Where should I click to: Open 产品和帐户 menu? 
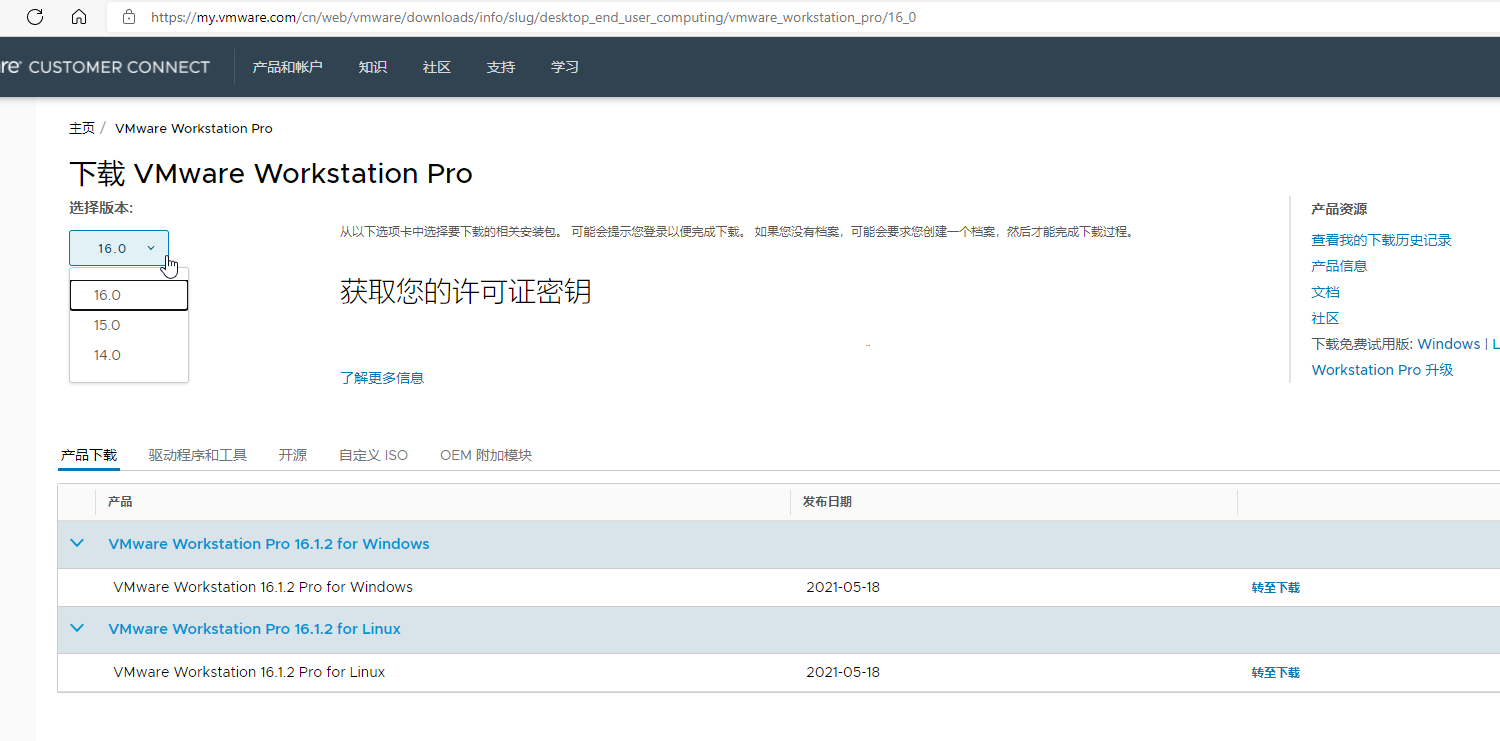(x=287, y=67)
